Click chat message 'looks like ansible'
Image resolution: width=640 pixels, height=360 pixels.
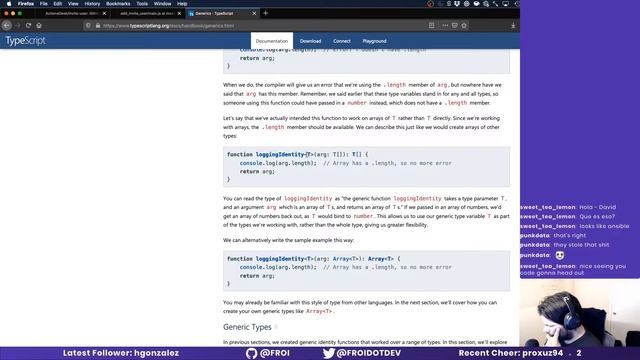click(x=604, y=226)
